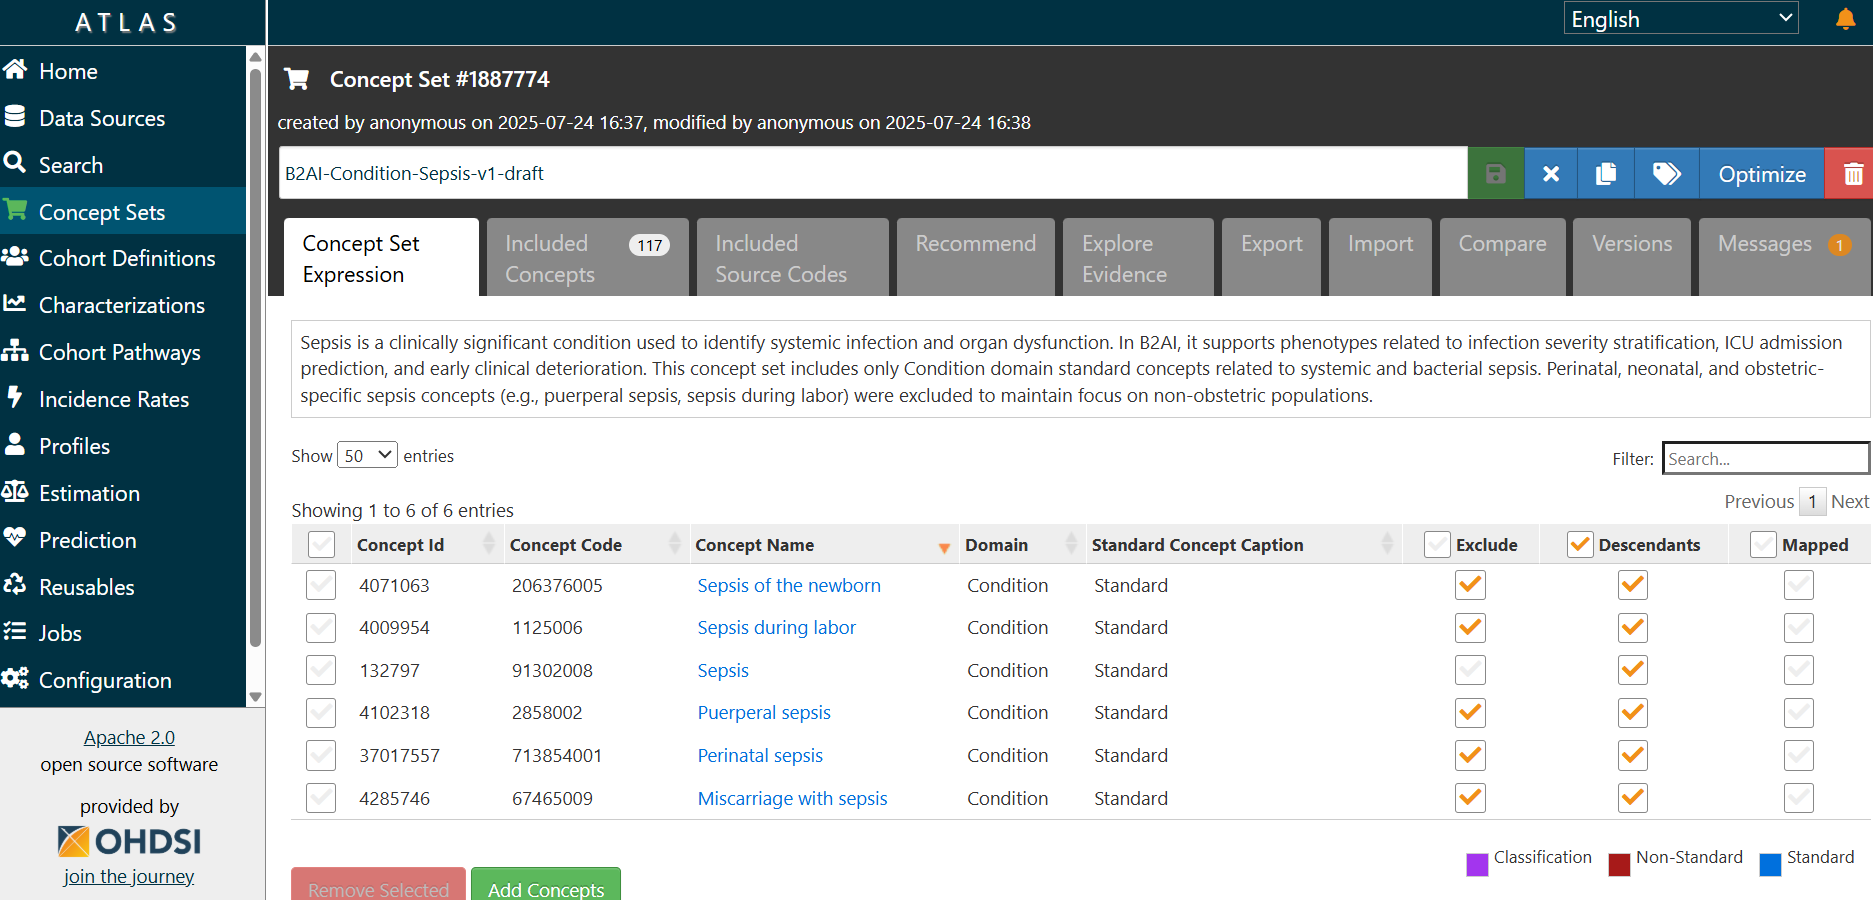The height and width of the screenshot is (900, 1873).
Task: Open the Perinatal sepsis concept link
Action: 760,756
